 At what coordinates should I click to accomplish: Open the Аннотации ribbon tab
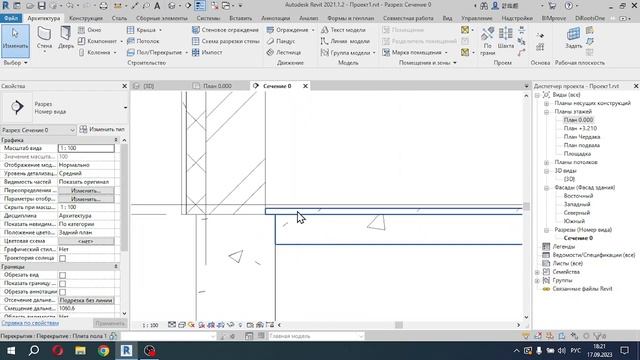coord(276,18)
